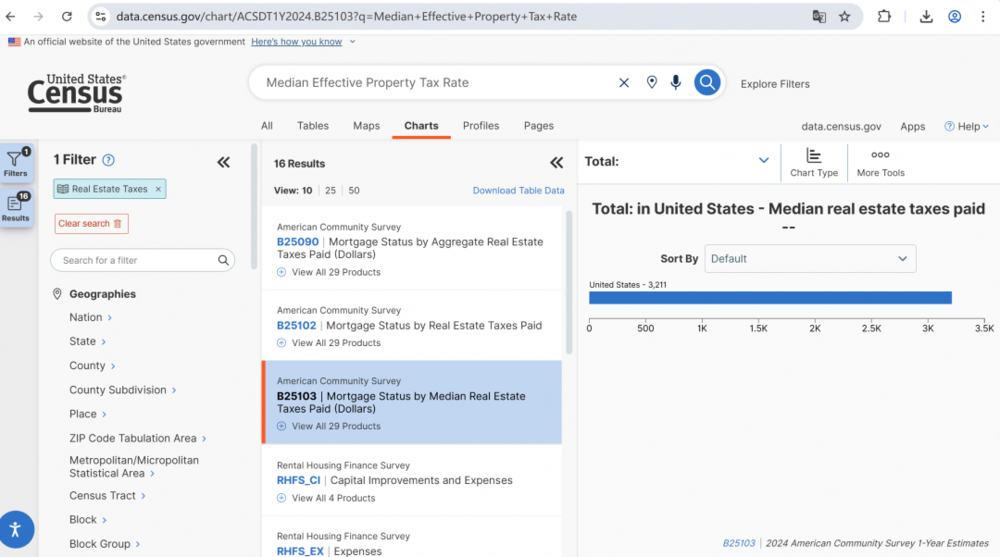Show 25 results per view

[330, 190]
